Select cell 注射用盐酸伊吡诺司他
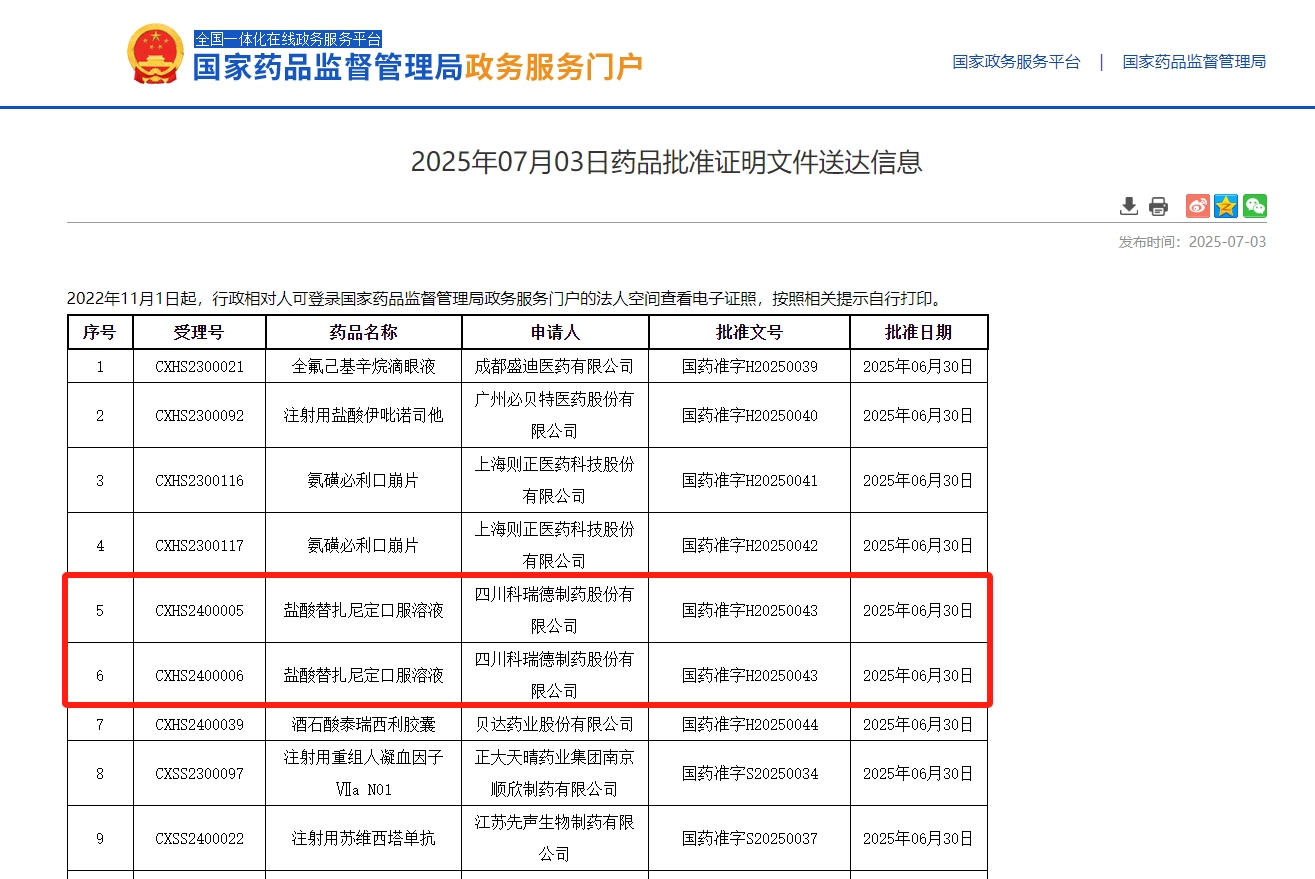1315x879 pixels. 363,415
